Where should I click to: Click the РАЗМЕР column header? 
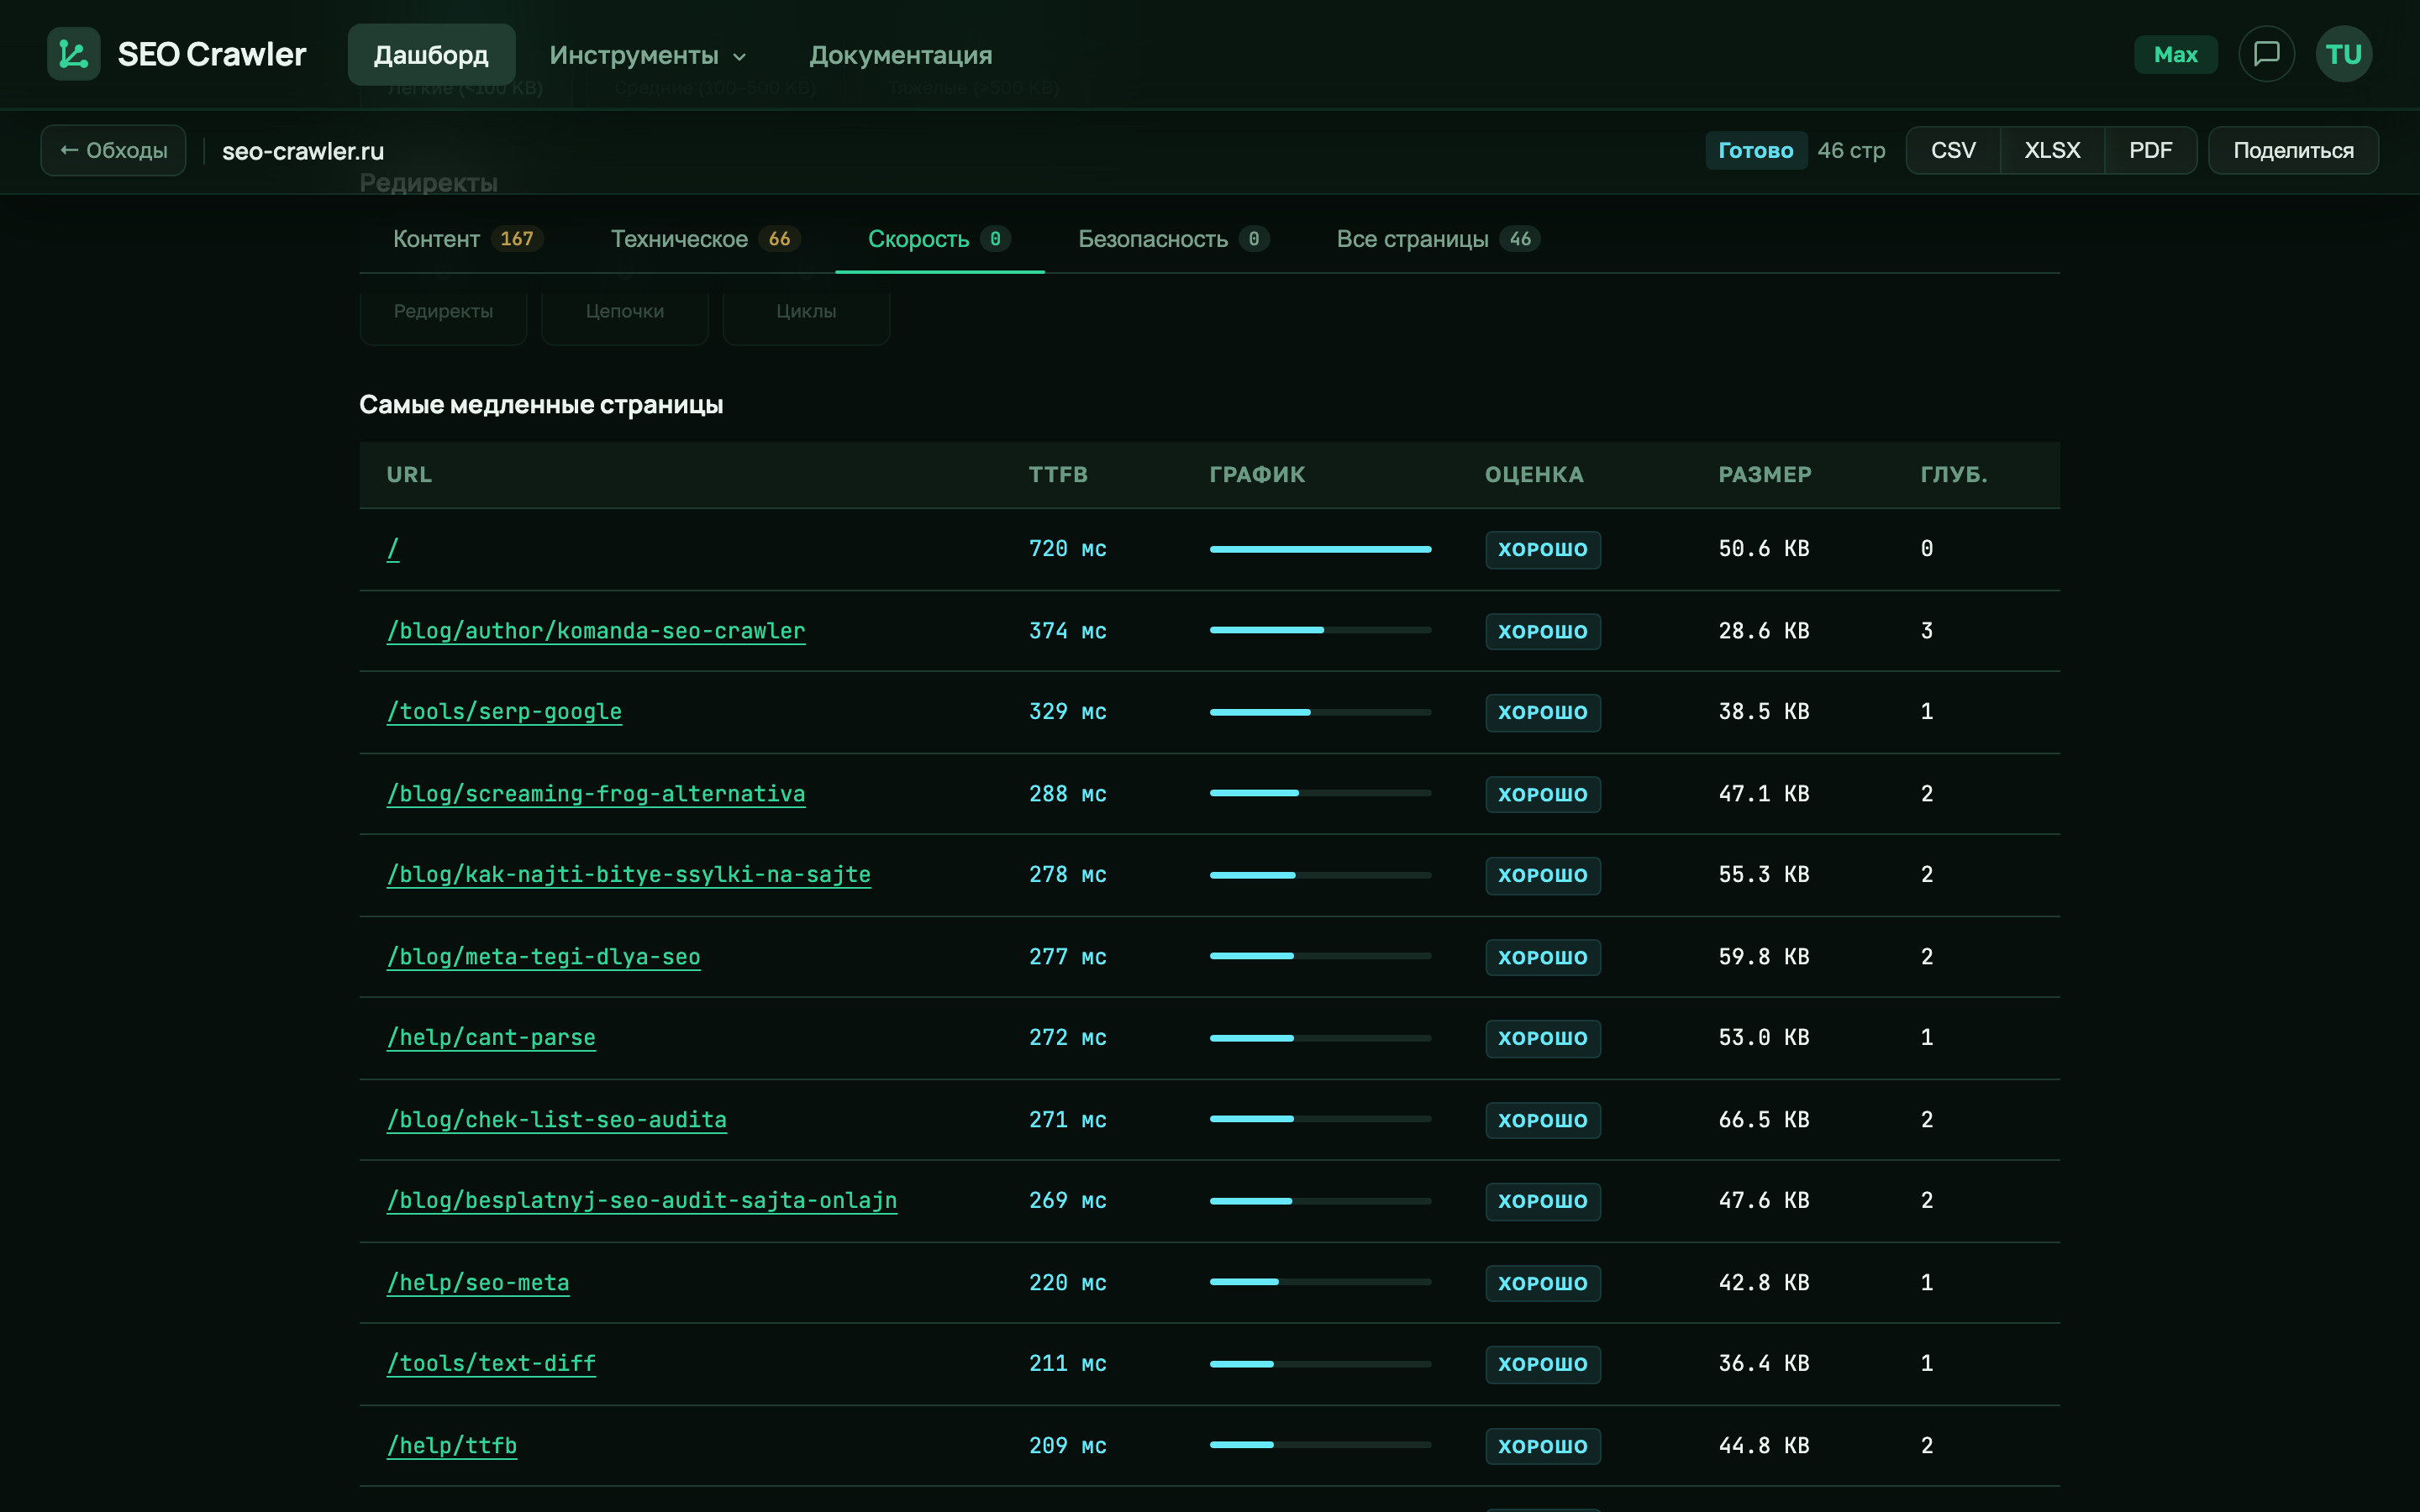(1765, 475)
